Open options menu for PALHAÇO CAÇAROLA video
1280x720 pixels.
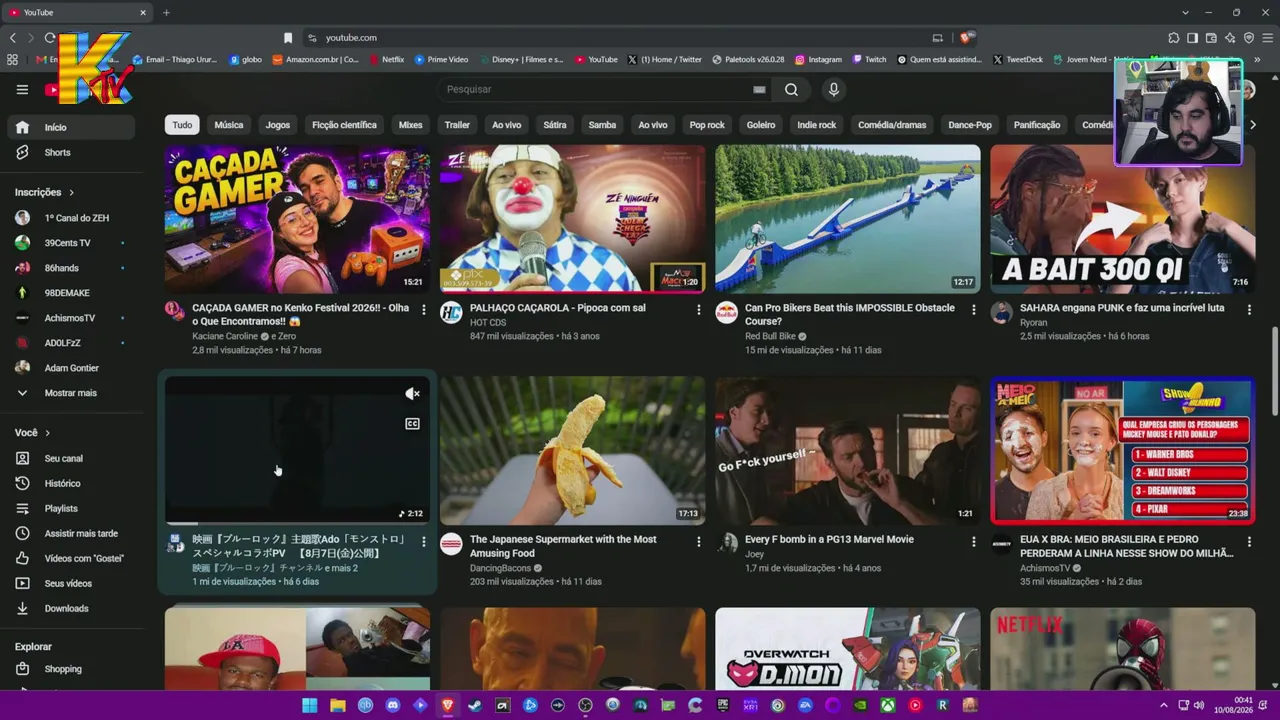pyautogui.click(x=698, y=310)
